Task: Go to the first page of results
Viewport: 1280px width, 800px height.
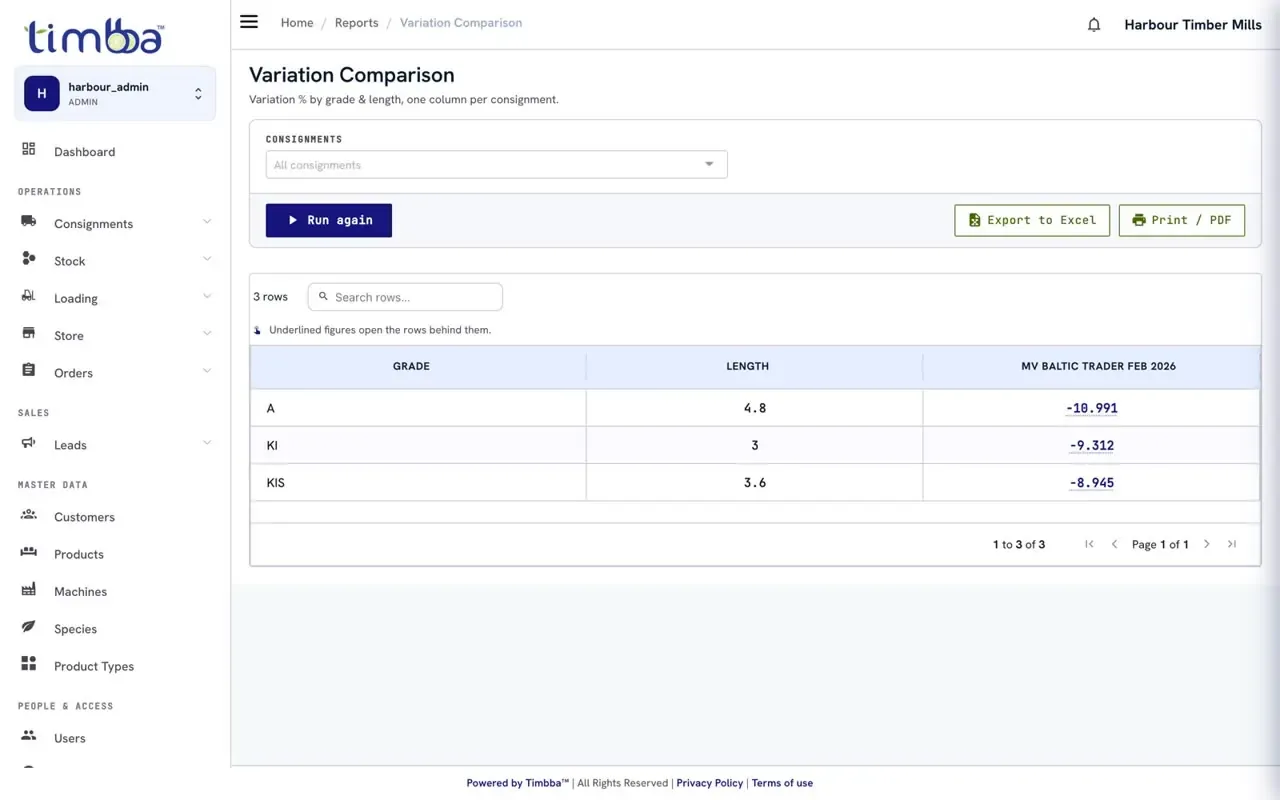Action: click(x=1089, y=544)
